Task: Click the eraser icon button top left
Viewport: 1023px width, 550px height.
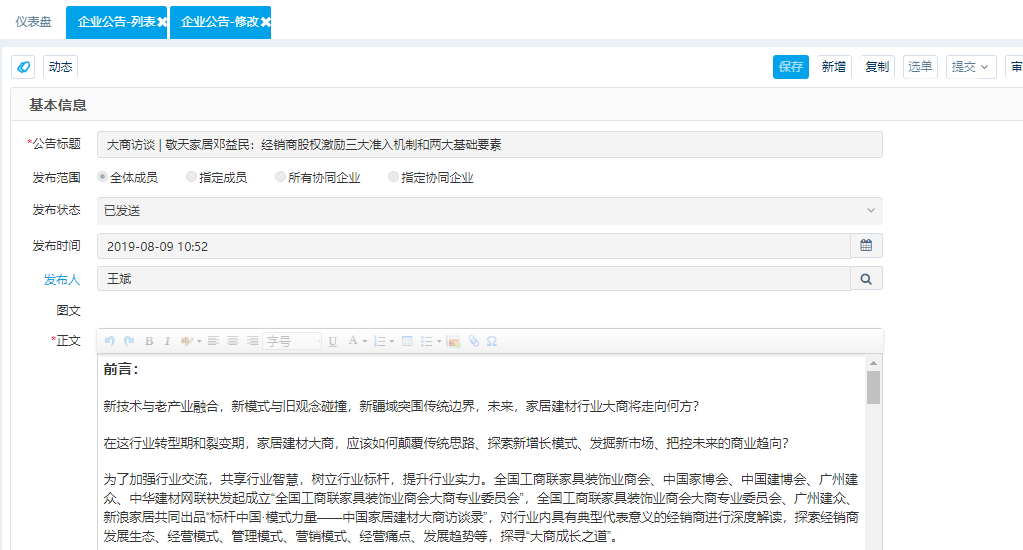Action: pos(23,67)
